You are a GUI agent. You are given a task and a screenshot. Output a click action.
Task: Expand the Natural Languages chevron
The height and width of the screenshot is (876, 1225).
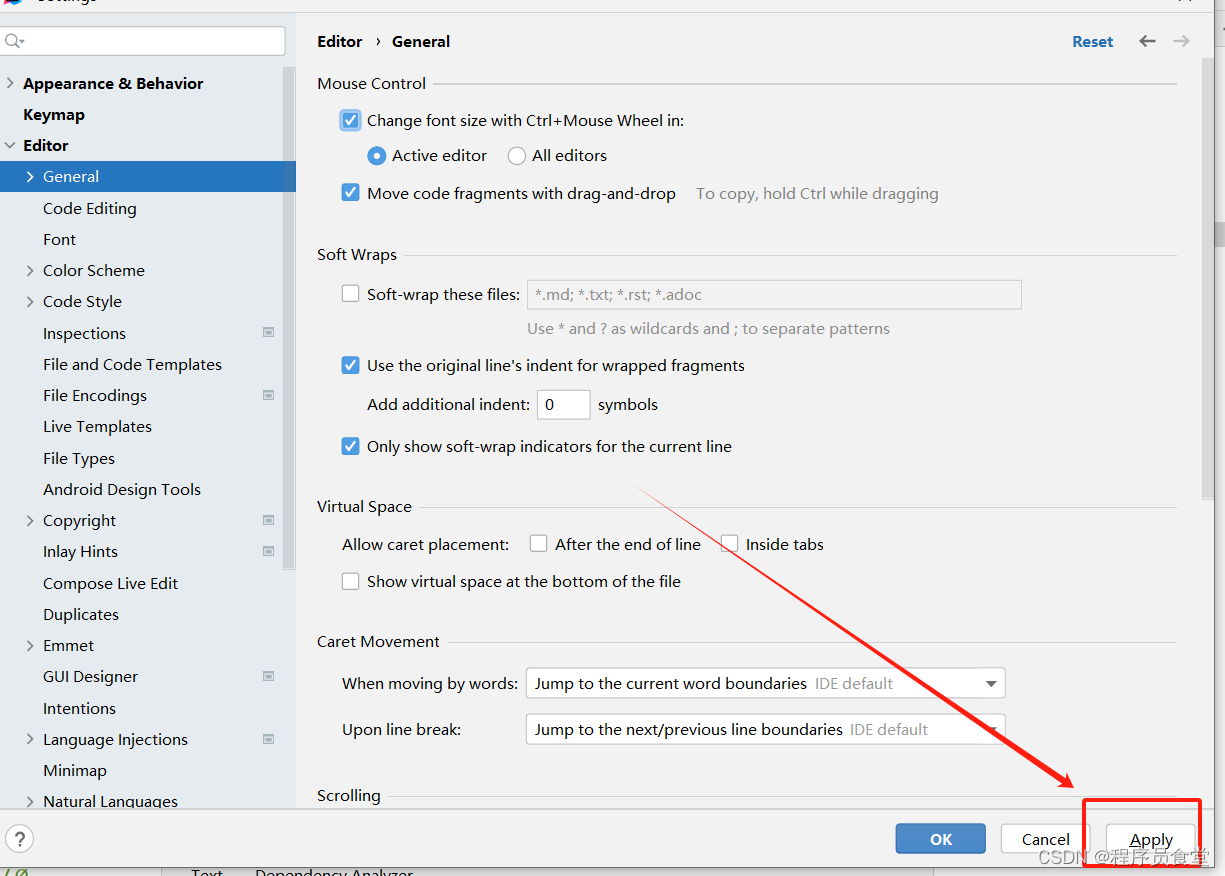[30, 801]
